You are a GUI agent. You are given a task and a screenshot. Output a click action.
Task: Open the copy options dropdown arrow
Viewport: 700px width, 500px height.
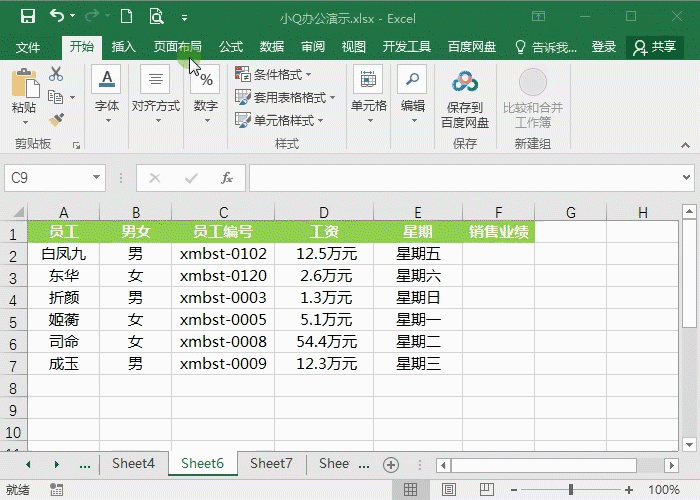[72, 97]
